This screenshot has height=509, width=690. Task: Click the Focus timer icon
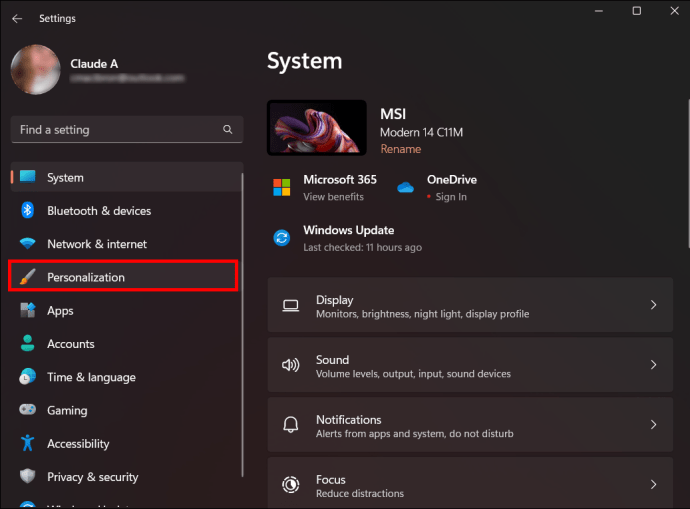click(290, 484)
